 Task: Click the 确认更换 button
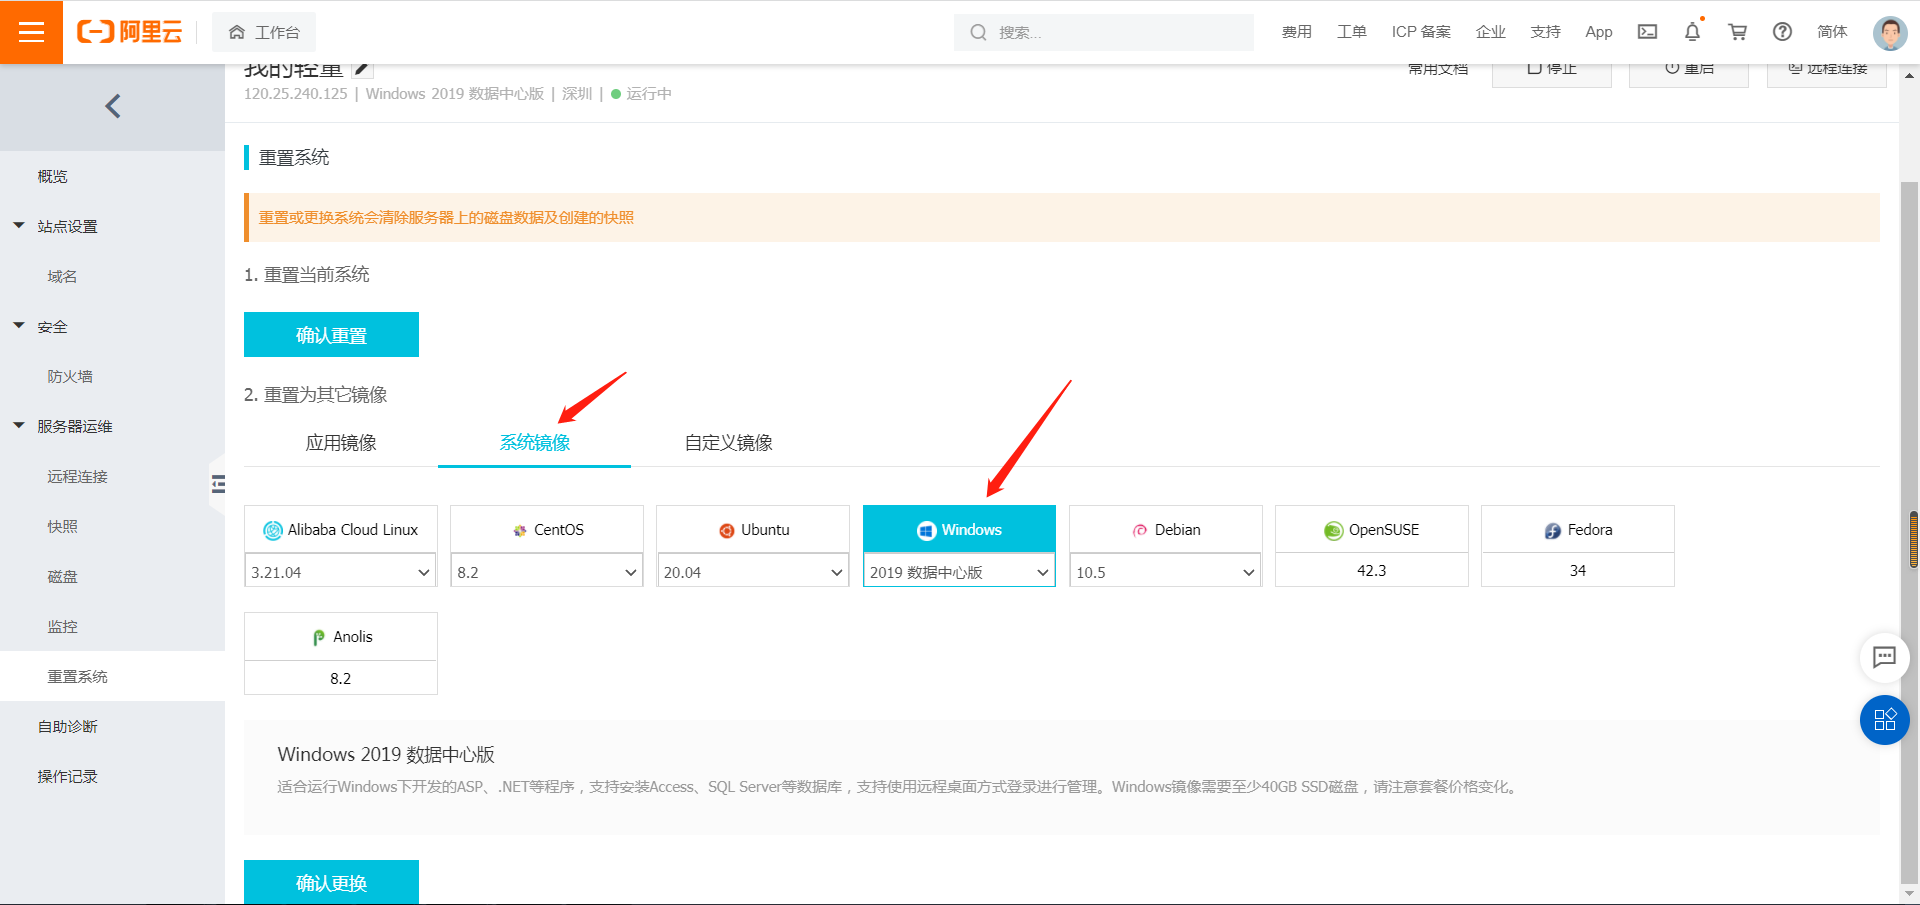(331, 882)
